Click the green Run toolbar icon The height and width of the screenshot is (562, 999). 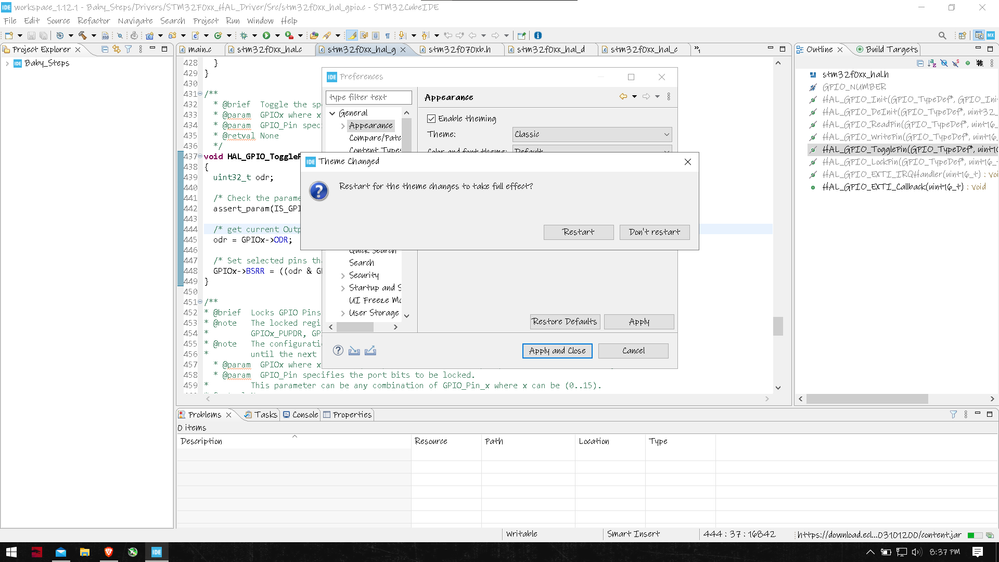pos(266,36)
